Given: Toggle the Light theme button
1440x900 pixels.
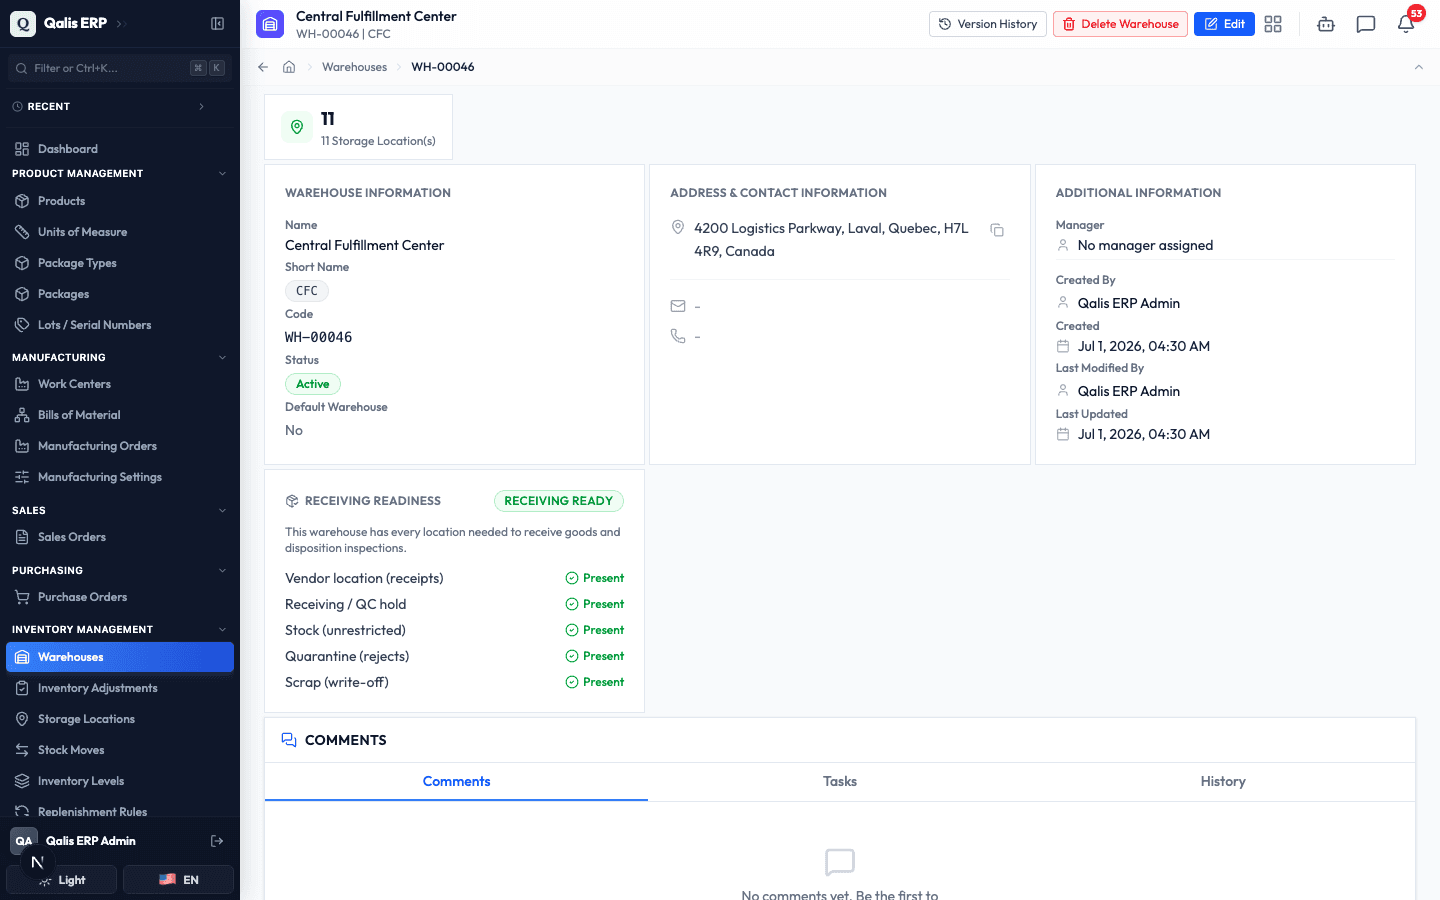Looking at the screenshot, I should tap(62, 880).
